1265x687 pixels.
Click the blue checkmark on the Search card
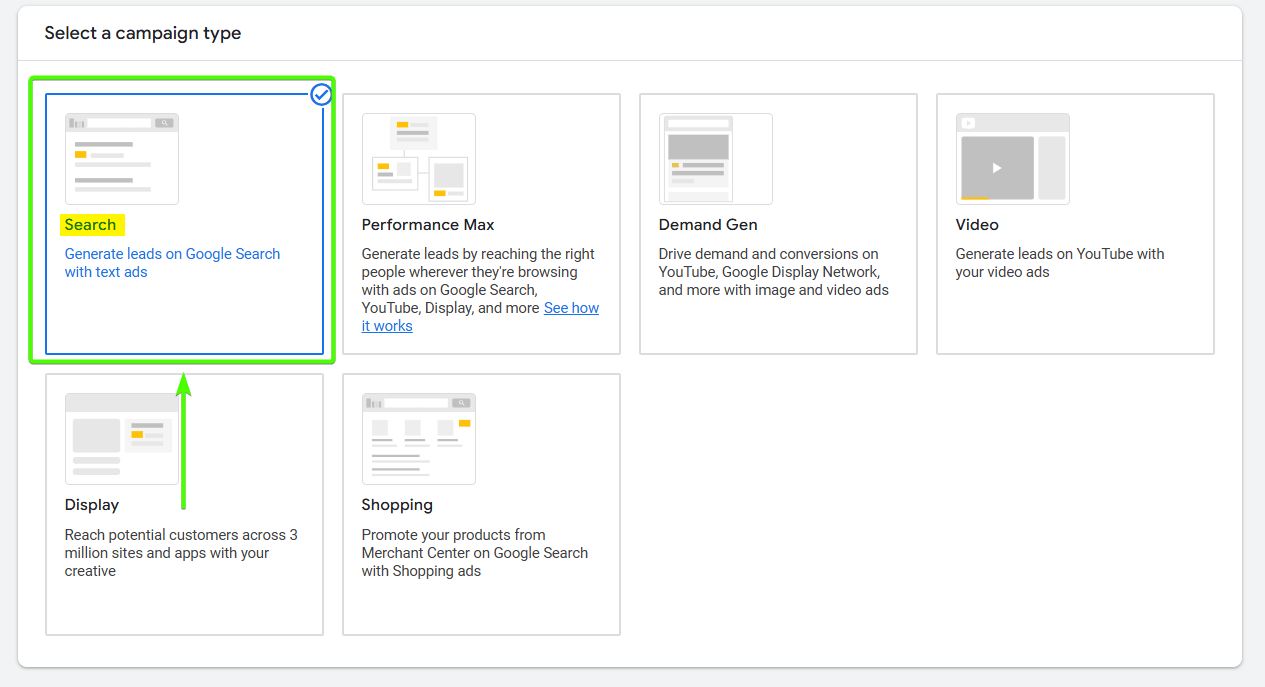tap(321, 95)
